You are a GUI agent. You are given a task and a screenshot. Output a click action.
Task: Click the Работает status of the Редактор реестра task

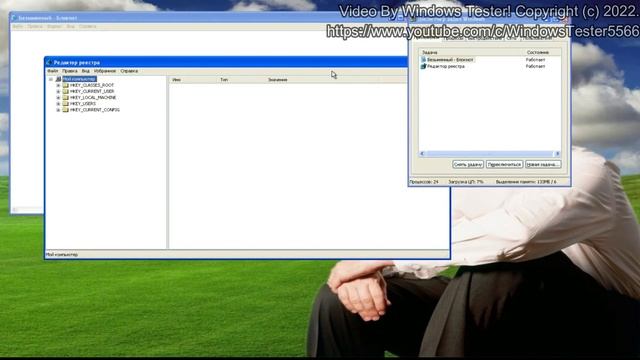[536, 66]
